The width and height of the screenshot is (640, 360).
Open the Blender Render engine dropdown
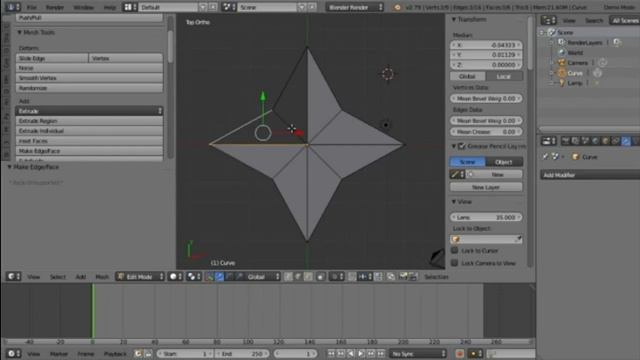pos(355,7)
